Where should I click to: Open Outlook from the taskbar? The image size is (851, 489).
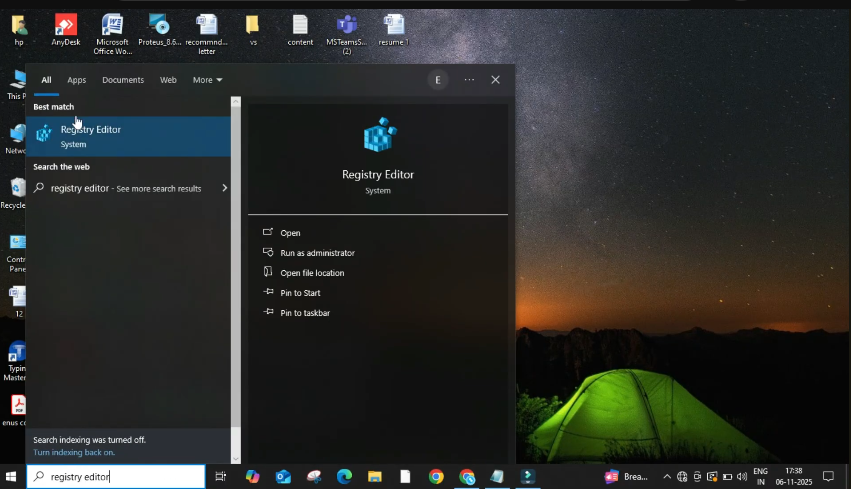283,477
